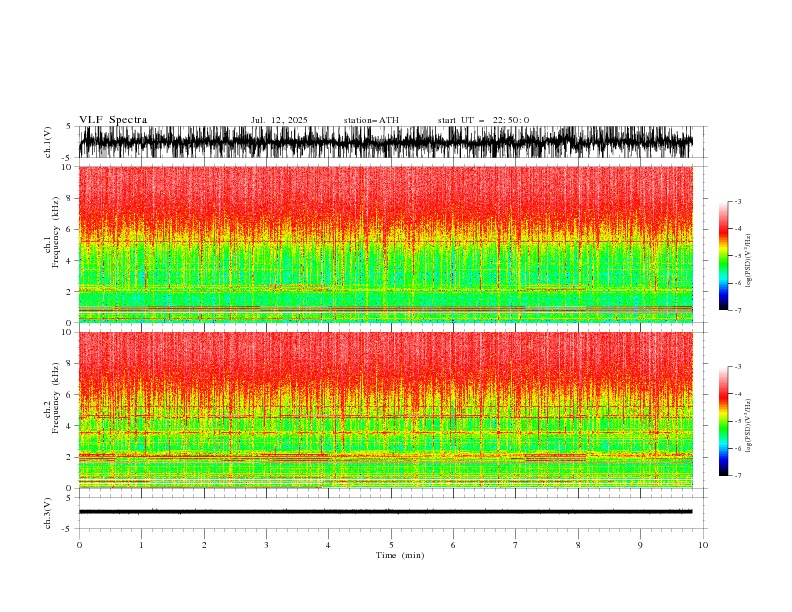Click the ch.1 colorbar "log(PSD)(V²/Hz)" label
The height and width of the screenshot is (612, 792).
coord(749,261)
